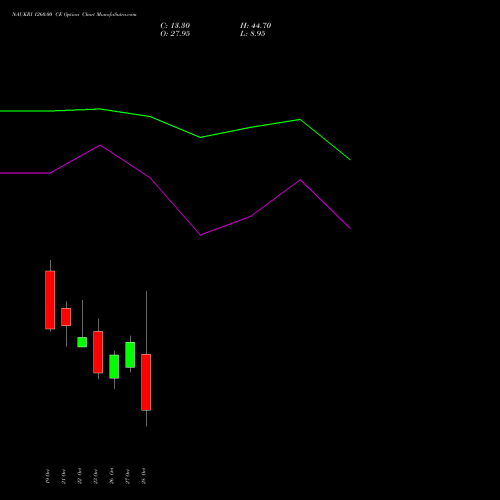Select the high value H: 44.70
Image resolution: width=500 pixels, height=500 pixels.
coord(255,26)
